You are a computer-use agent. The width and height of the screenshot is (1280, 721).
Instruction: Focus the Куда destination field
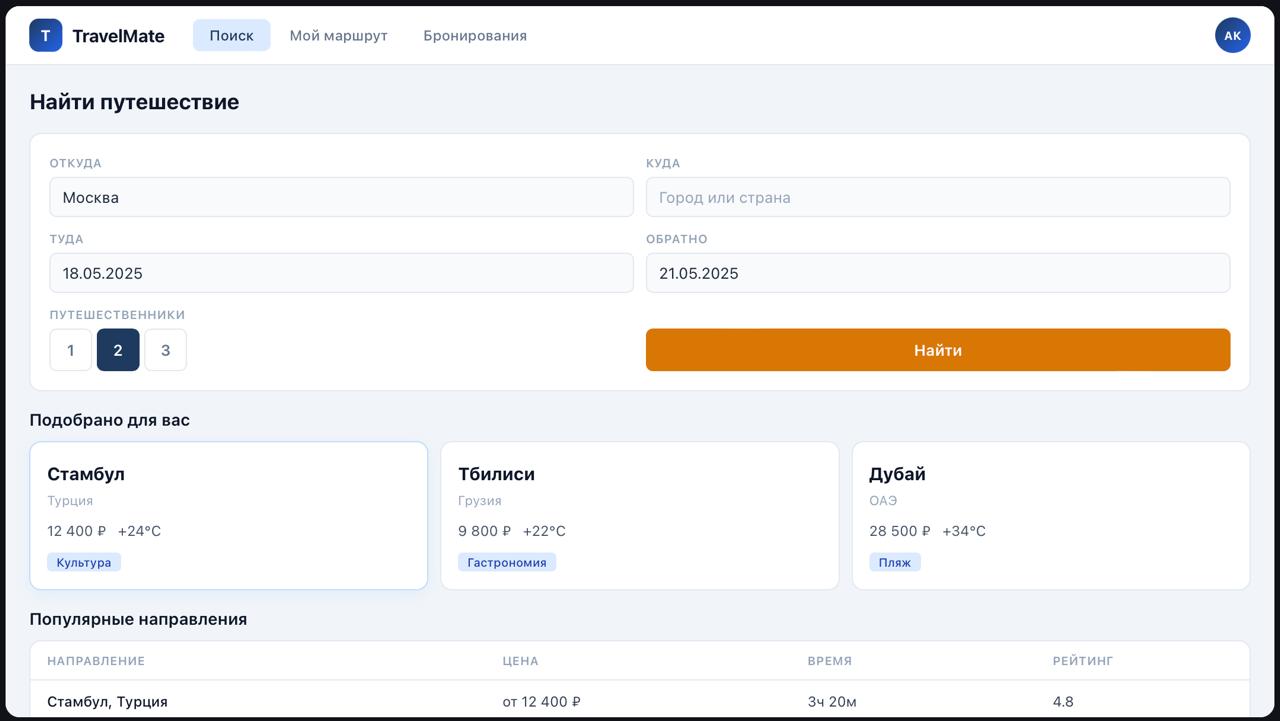[x=937, y=197]
